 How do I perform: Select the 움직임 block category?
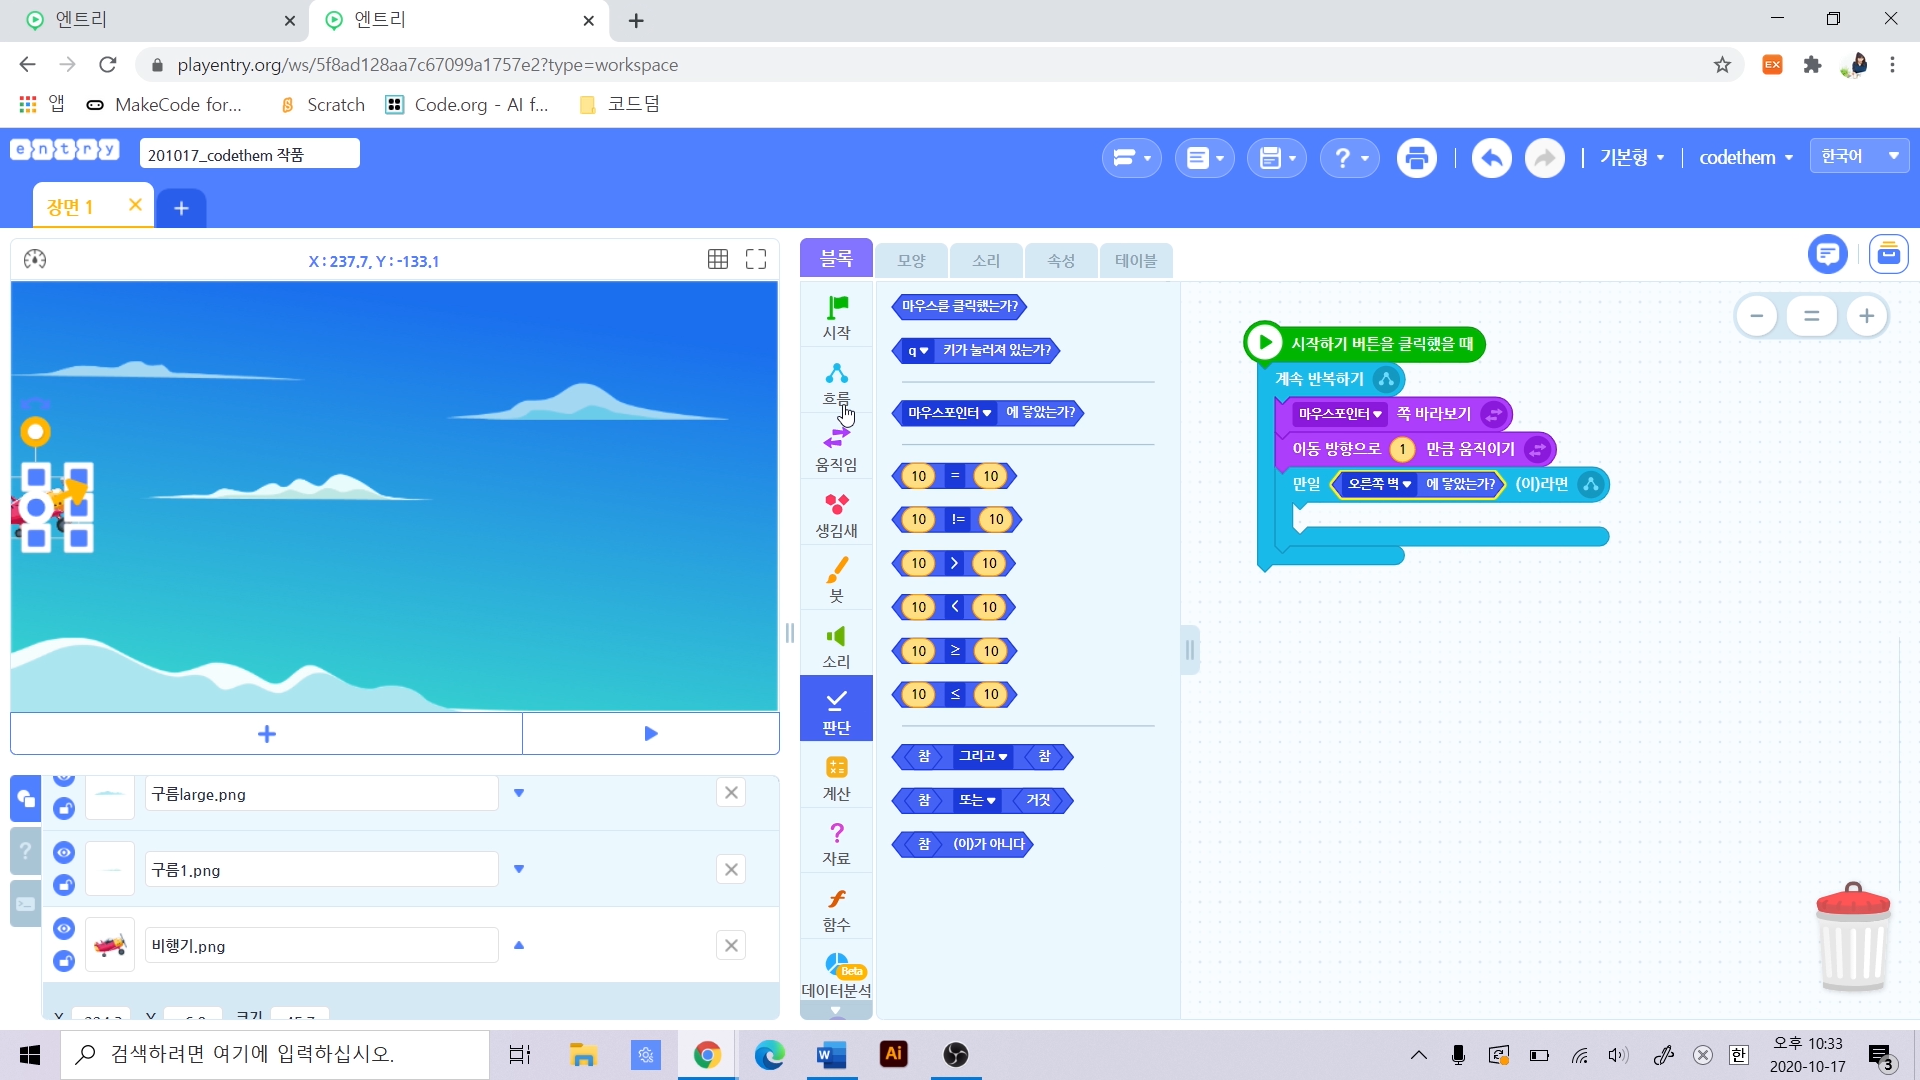(x=836, y=448)
